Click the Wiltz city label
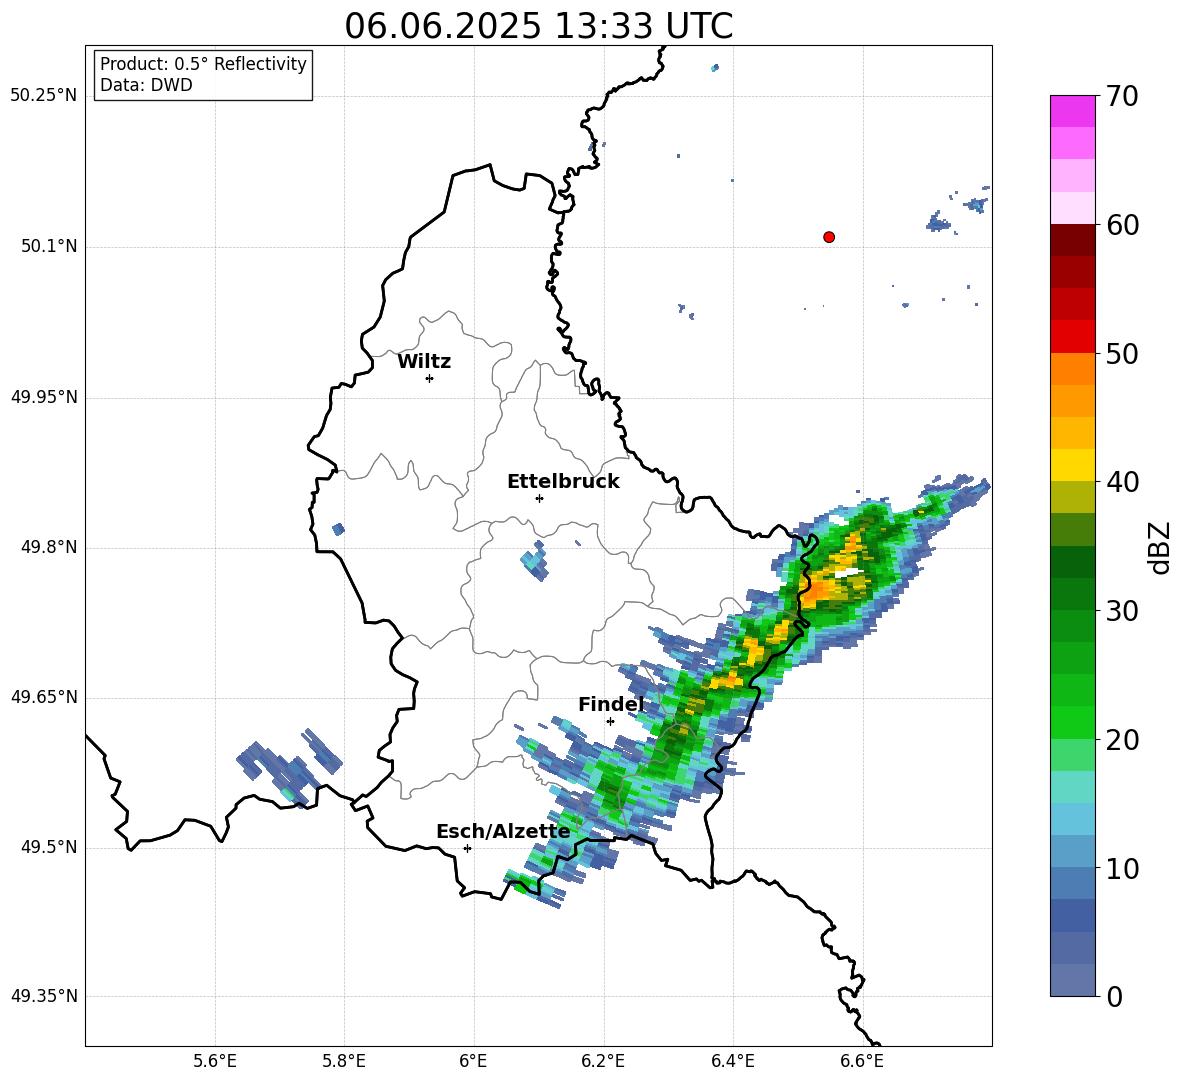 pyautogui.click(x=424, y=362)
